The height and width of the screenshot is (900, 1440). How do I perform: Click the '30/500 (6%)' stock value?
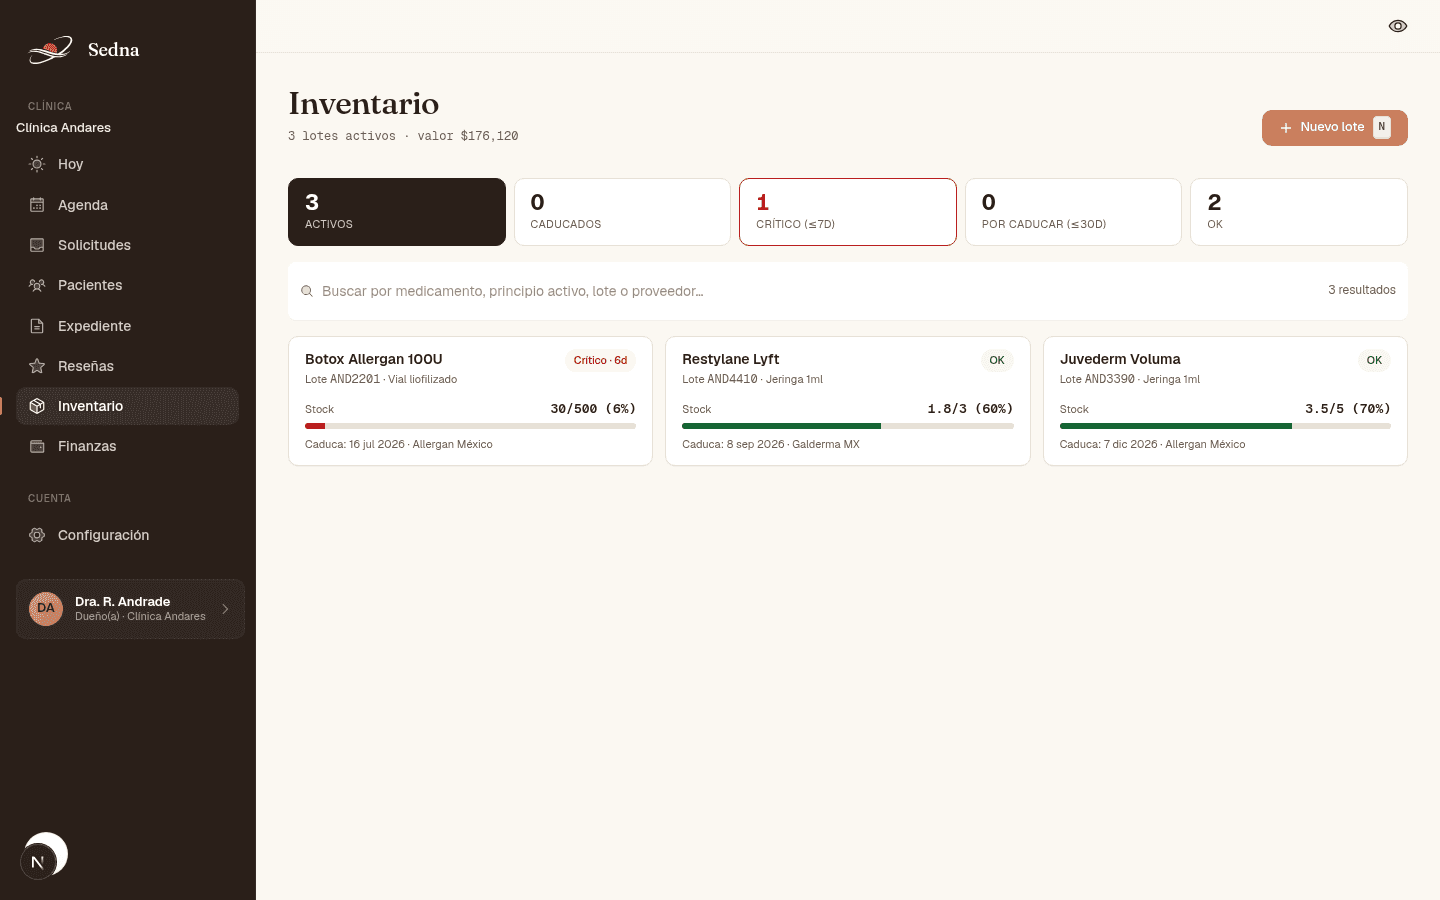(593, 409)
